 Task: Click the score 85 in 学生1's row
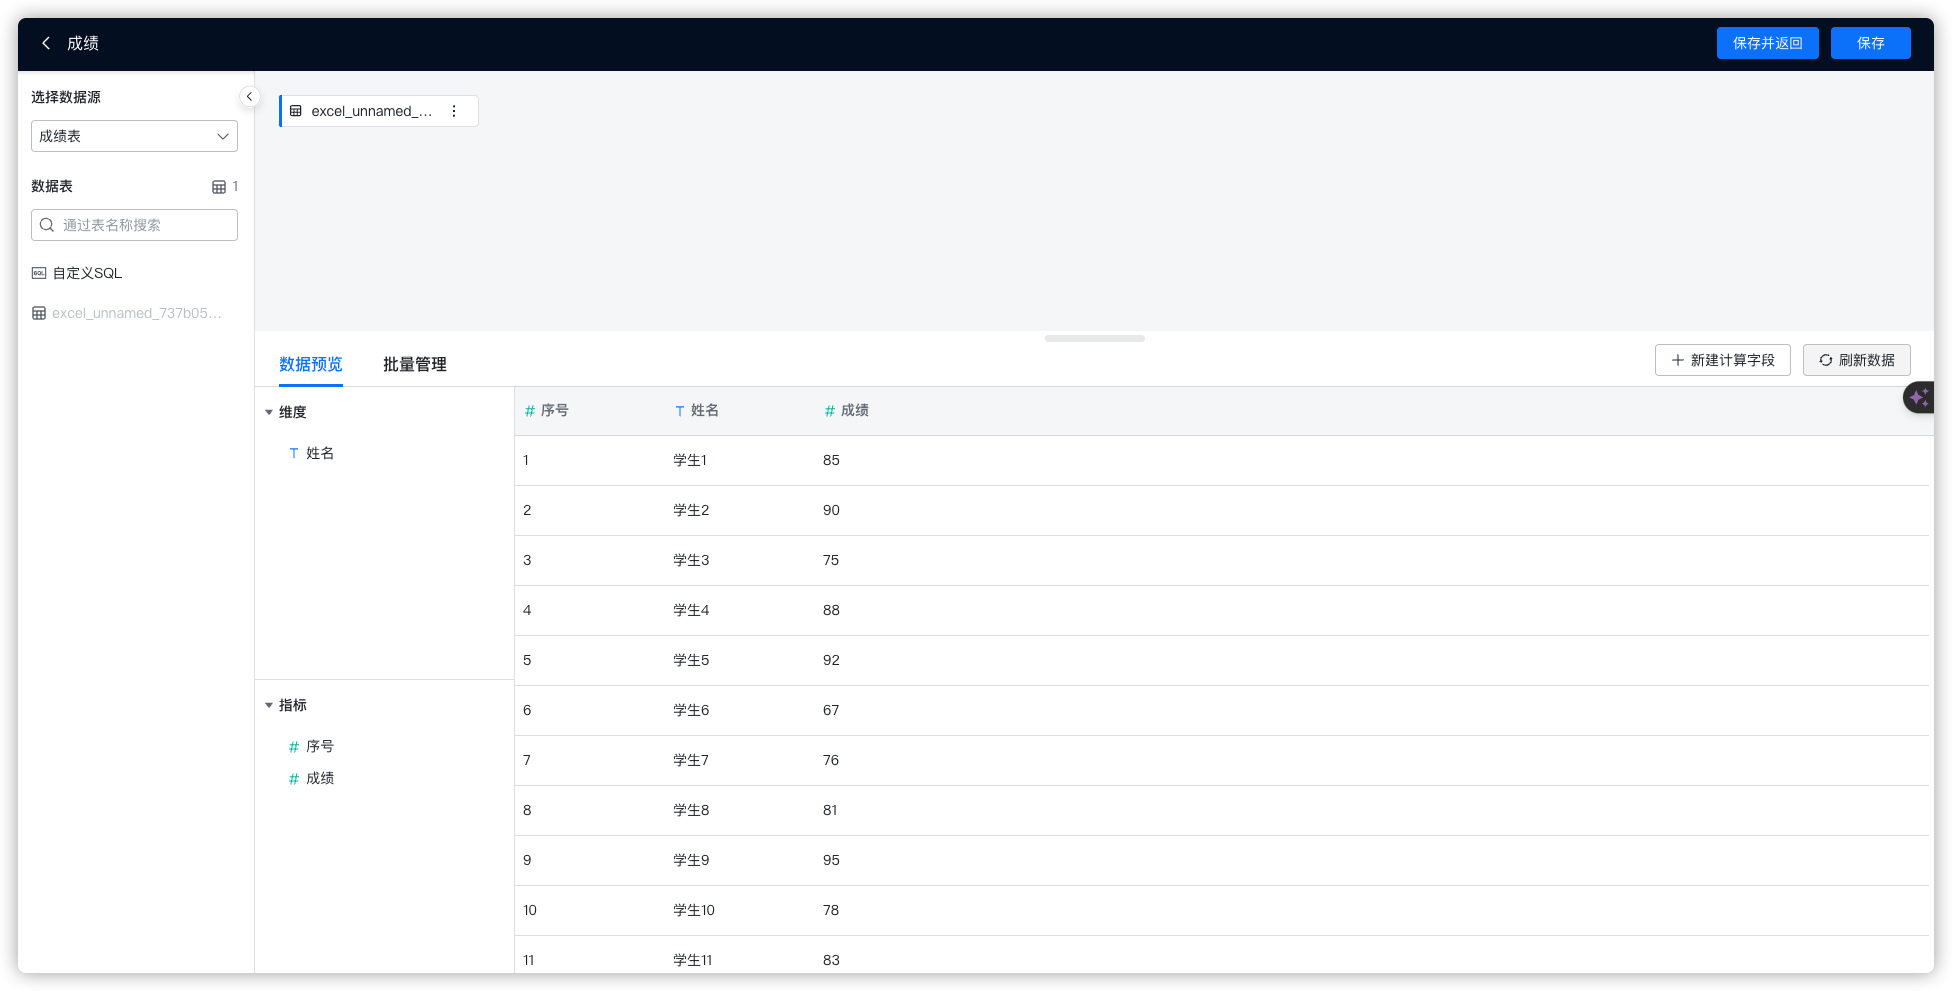click(x=831, y=460)
